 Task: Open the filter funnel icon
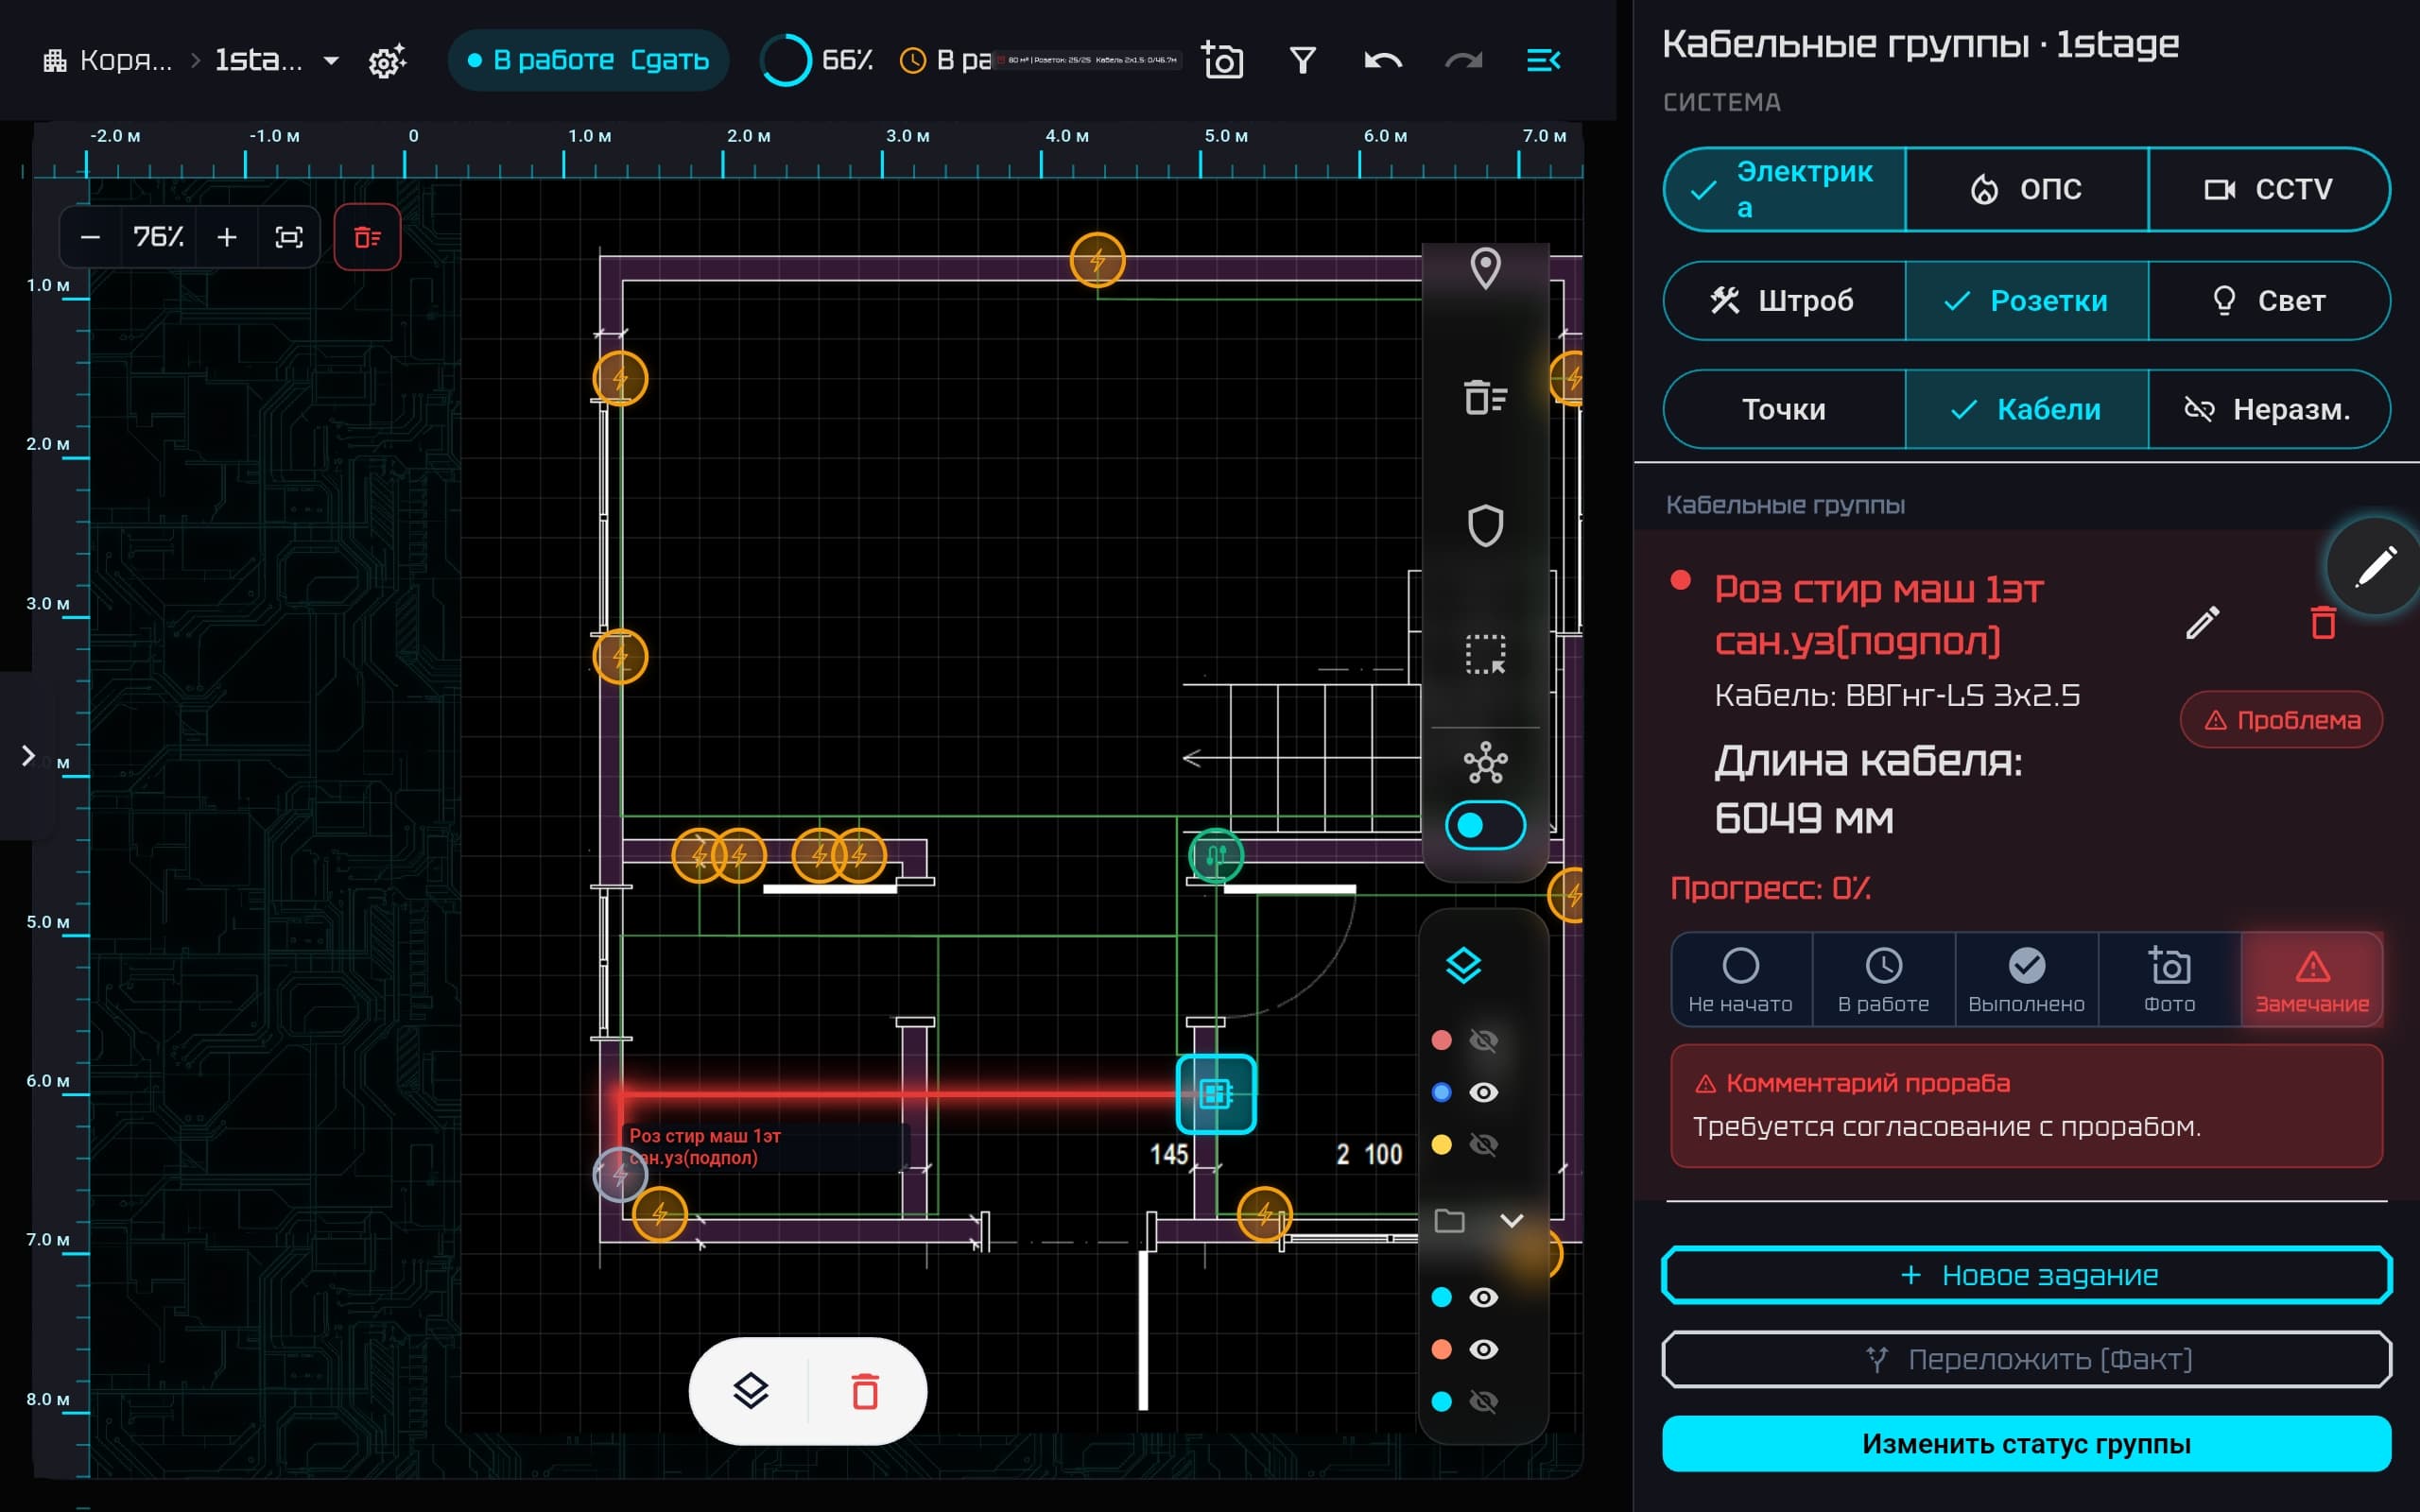click(x=1302, y=61)
